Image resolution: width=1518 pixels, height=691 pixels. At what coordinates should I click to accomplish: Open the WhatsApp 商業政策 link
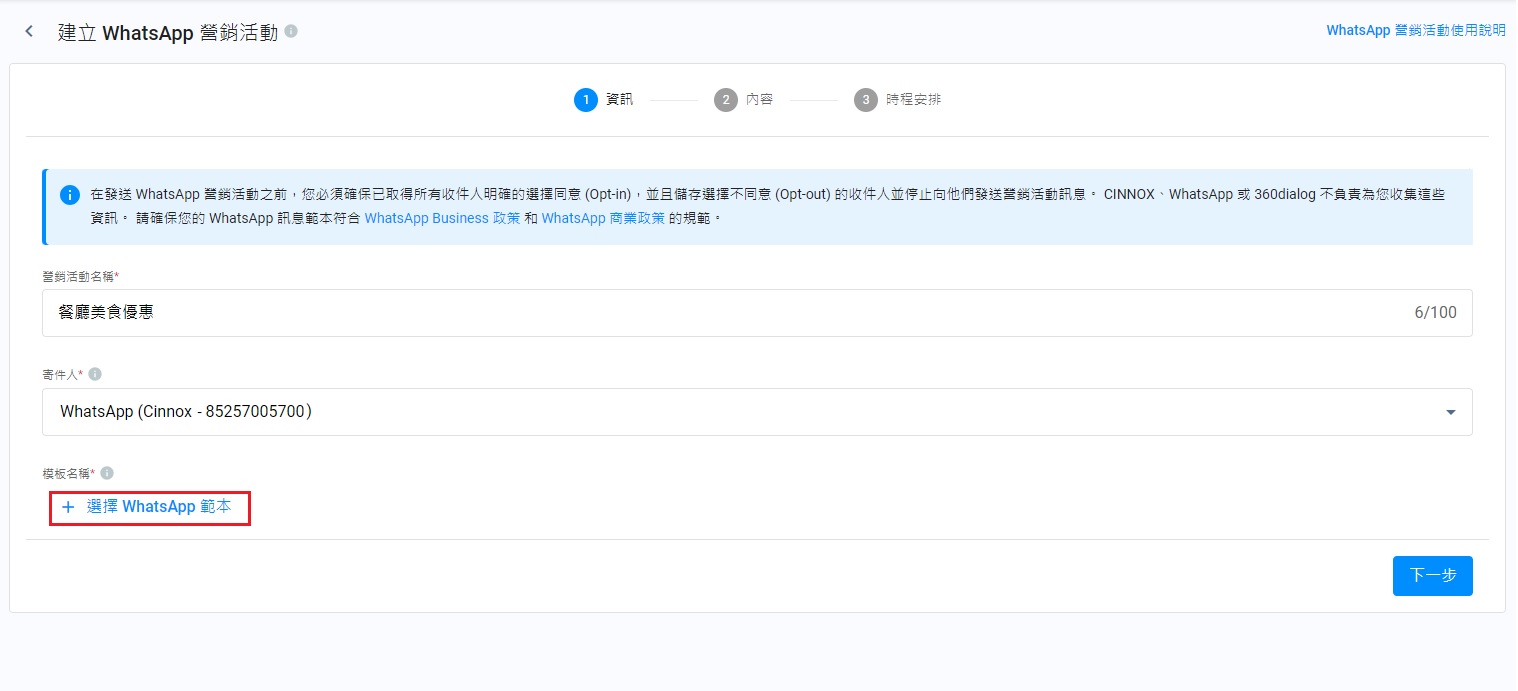(603, 218)
